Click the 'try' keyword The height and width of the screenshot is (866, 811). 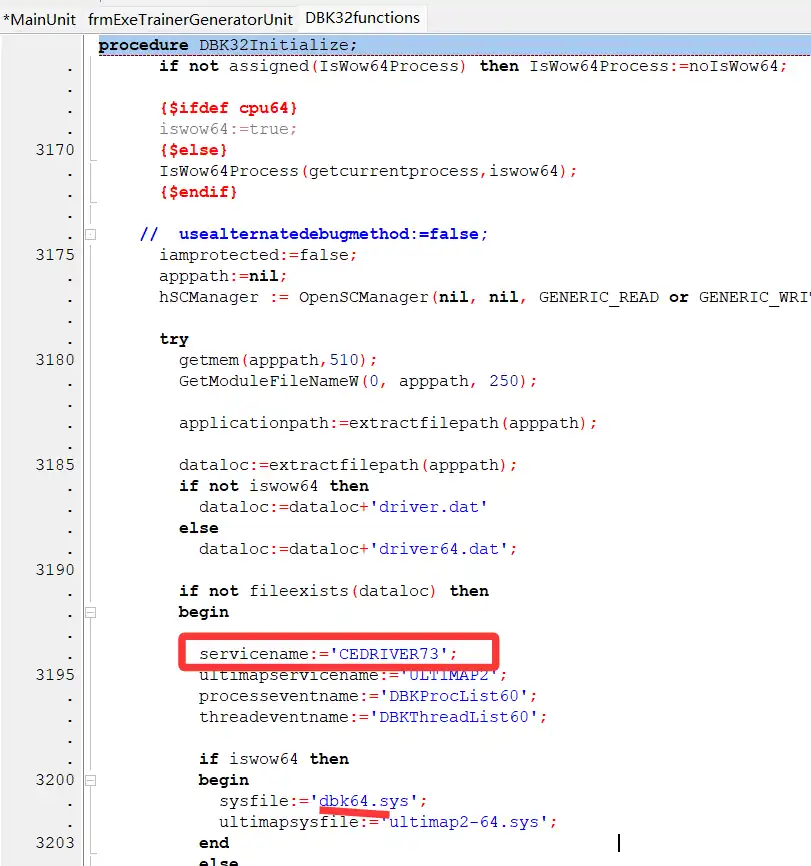click(x=174, y=339)
